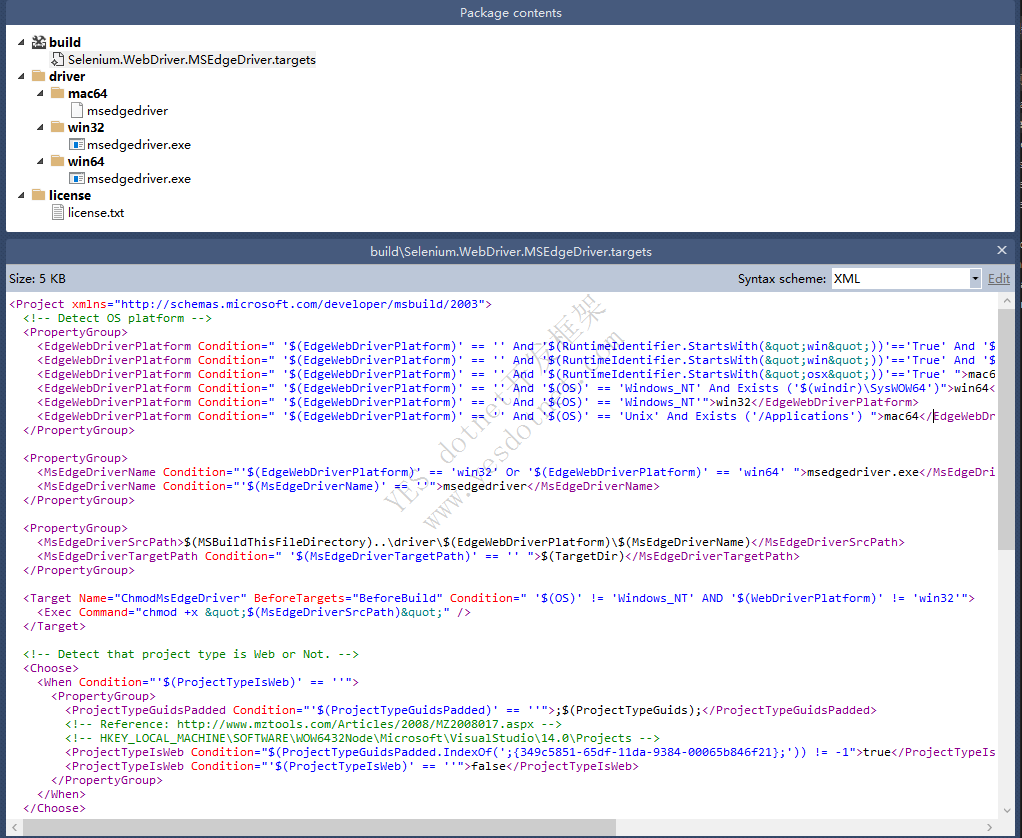1022x838 pixels.
Task: Click the HKEY_LOCAL_MACHINE registry comment
Action: [x=362, y=738]
